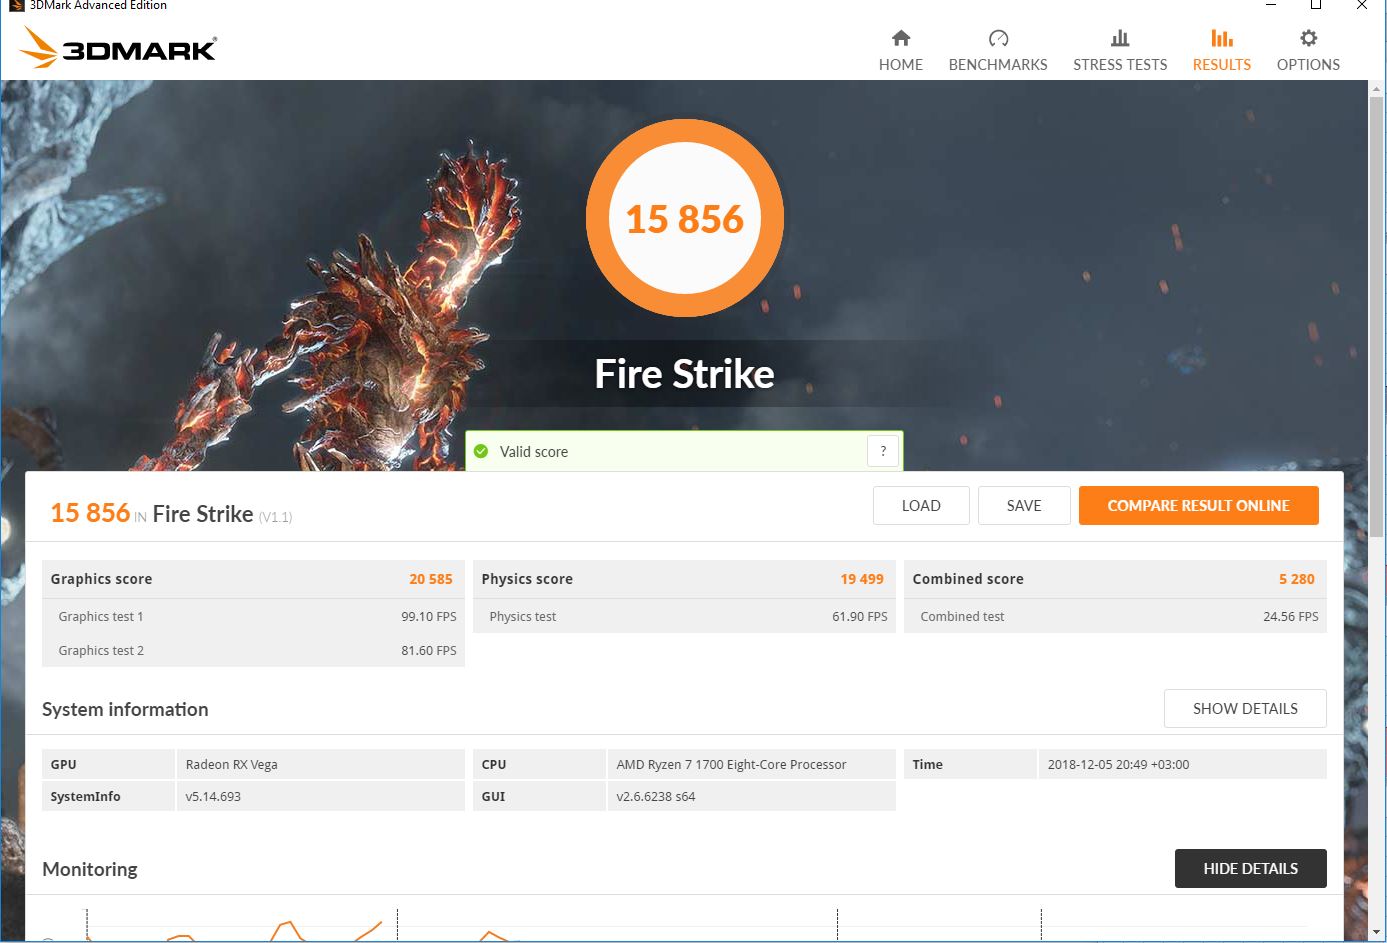Click the (V1.1) version label
This screenshot has height=943, width=1387.
pos(275,517)
